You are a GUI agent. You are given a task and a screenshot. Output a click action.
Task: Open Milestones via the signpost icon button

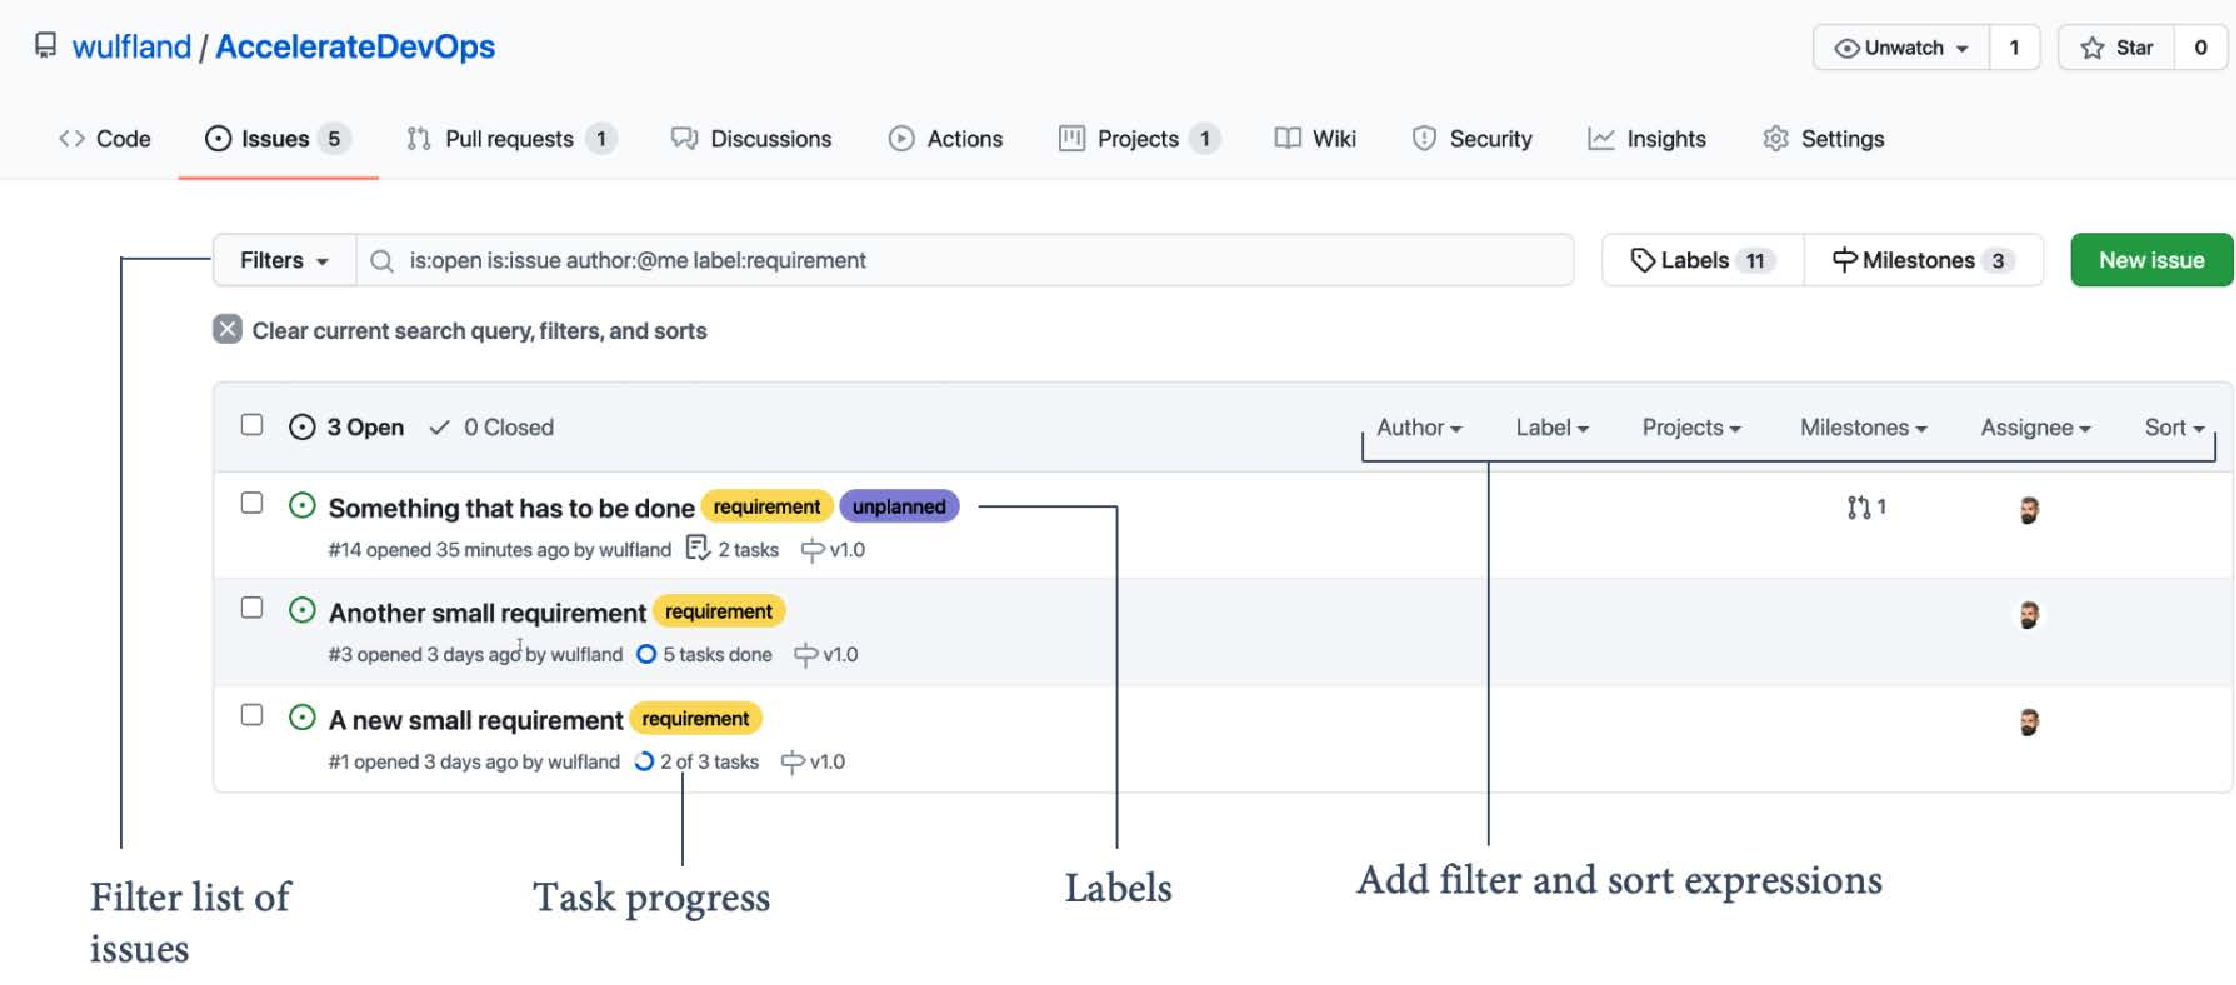pyautogui.click(x=1844, y=260)
